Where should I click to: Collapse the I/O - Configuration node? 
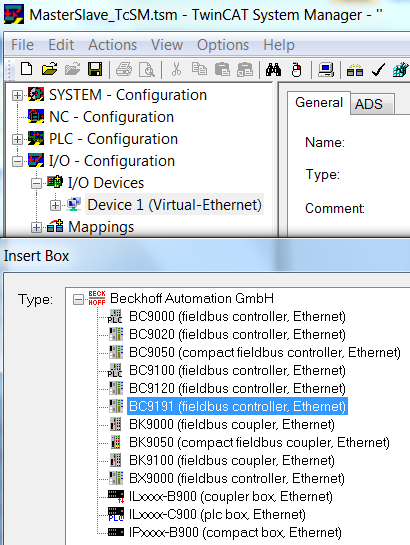[17, 161]
